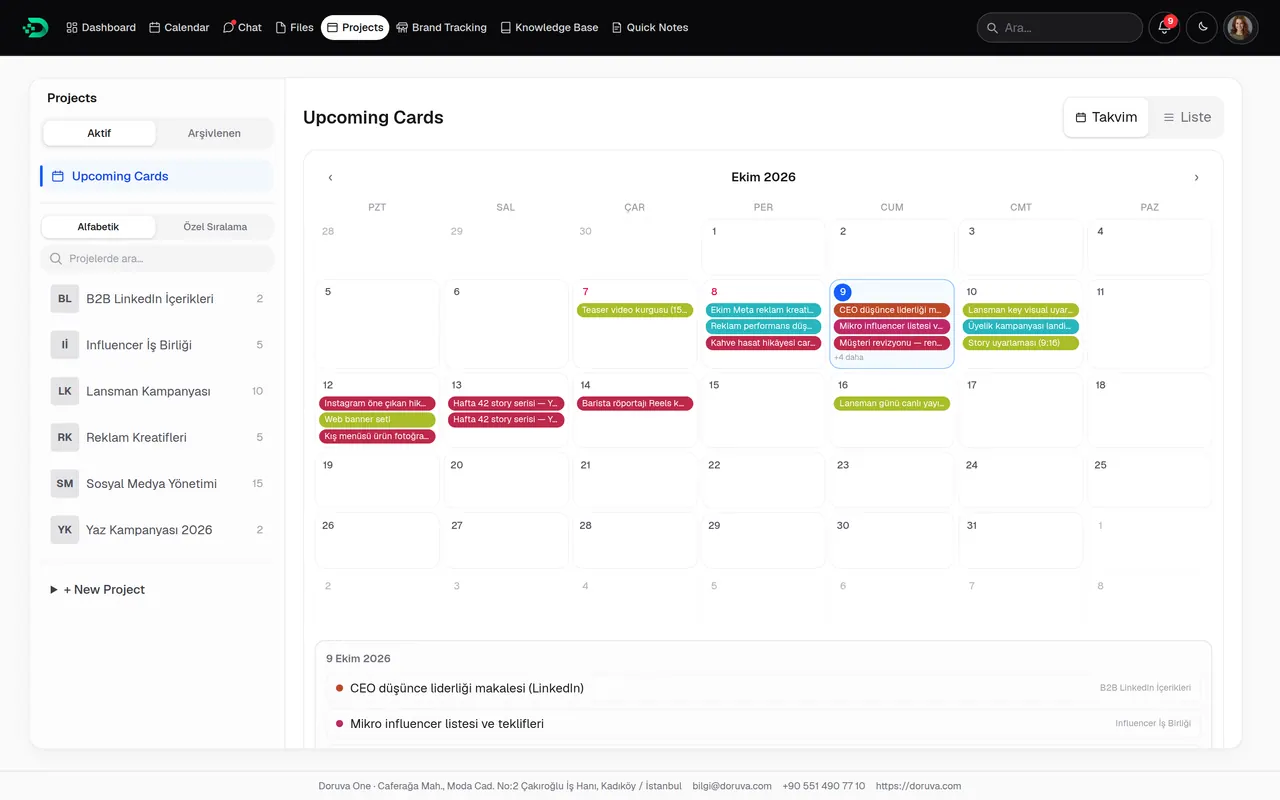
Task: Open the user avatar menu
Action: [x=1240, y=27]
